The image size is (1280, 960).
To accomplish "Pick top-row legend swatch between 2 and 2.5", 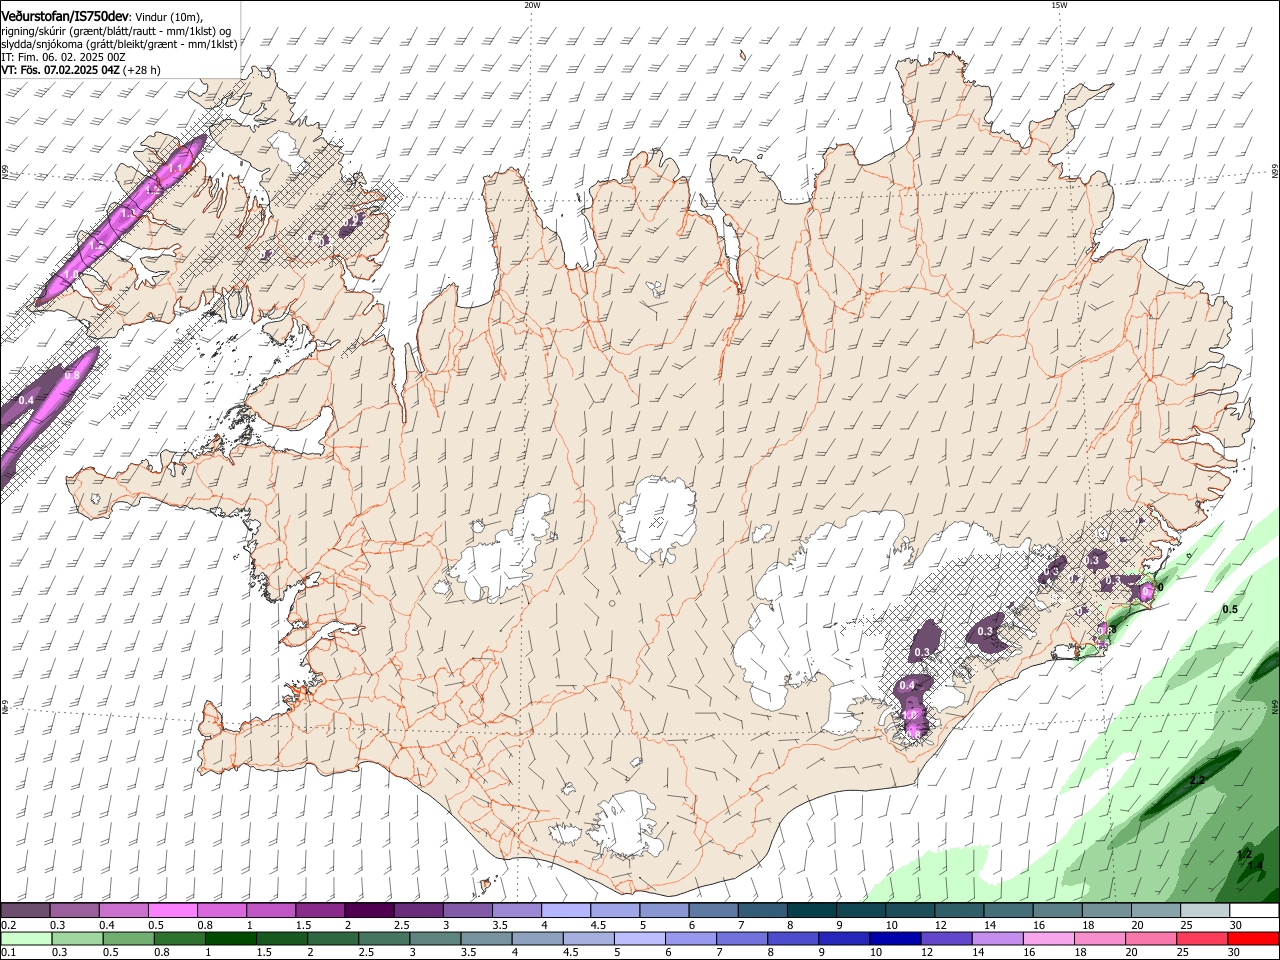I will click(368, 911).
